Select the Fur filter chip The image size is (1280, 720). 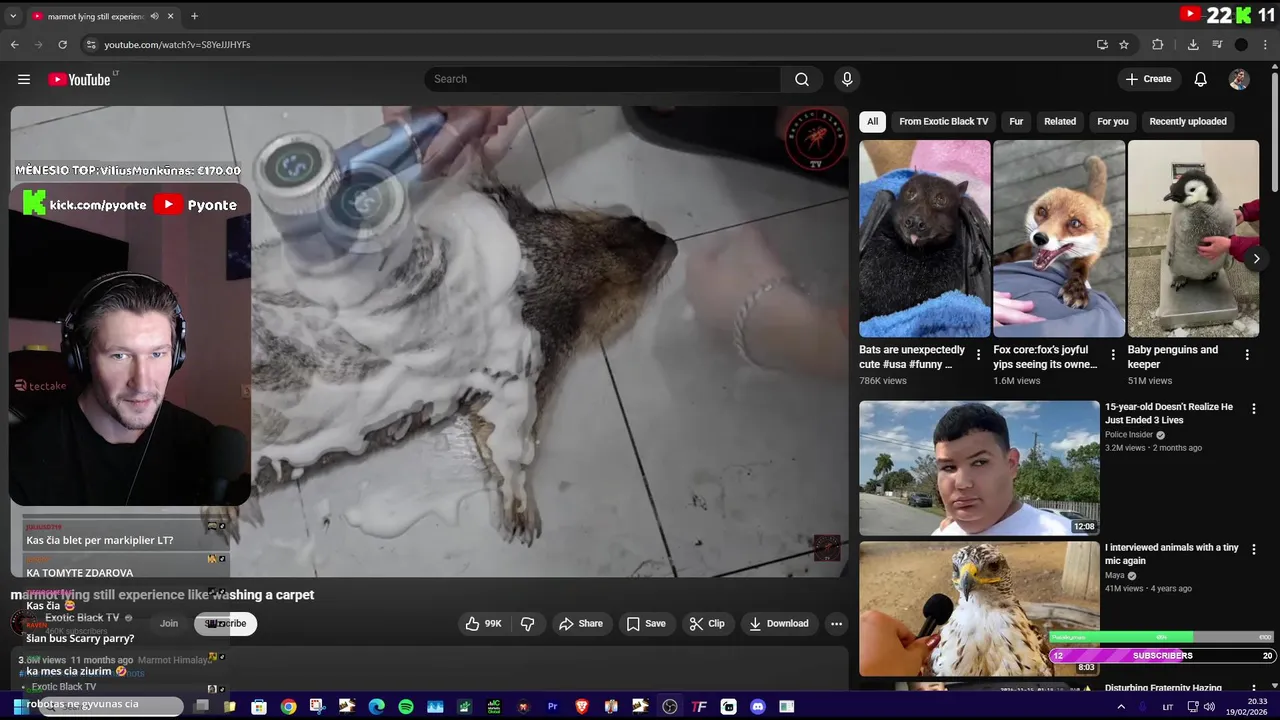point(1016,121)
